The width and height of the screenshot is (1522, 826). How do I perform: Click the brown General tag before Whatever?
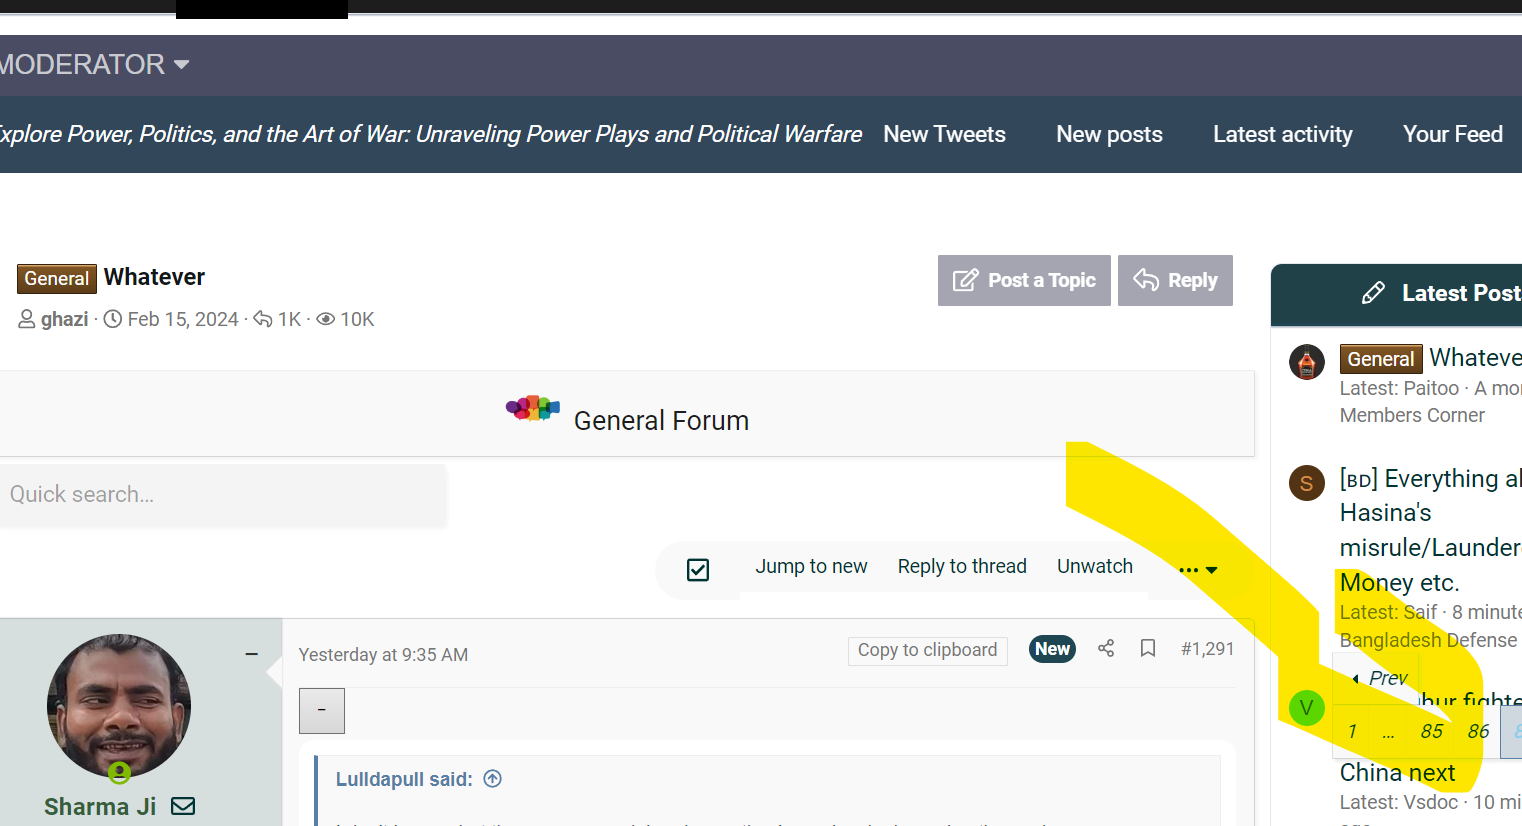pos(57,279)
